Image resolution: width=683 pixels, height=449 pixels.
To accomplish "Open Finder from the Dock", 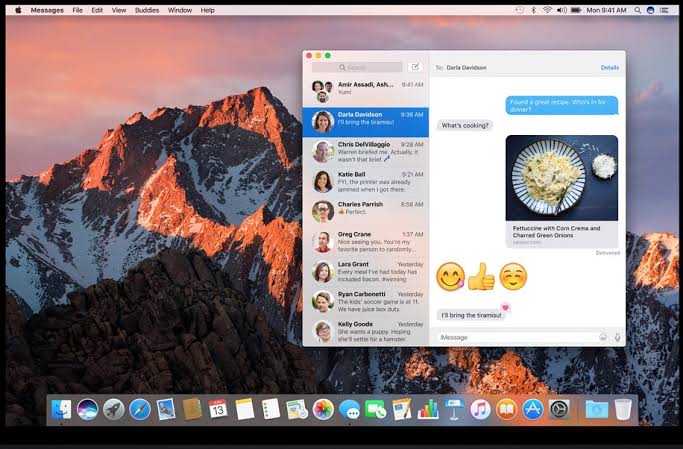I will (x=61, y=409).
